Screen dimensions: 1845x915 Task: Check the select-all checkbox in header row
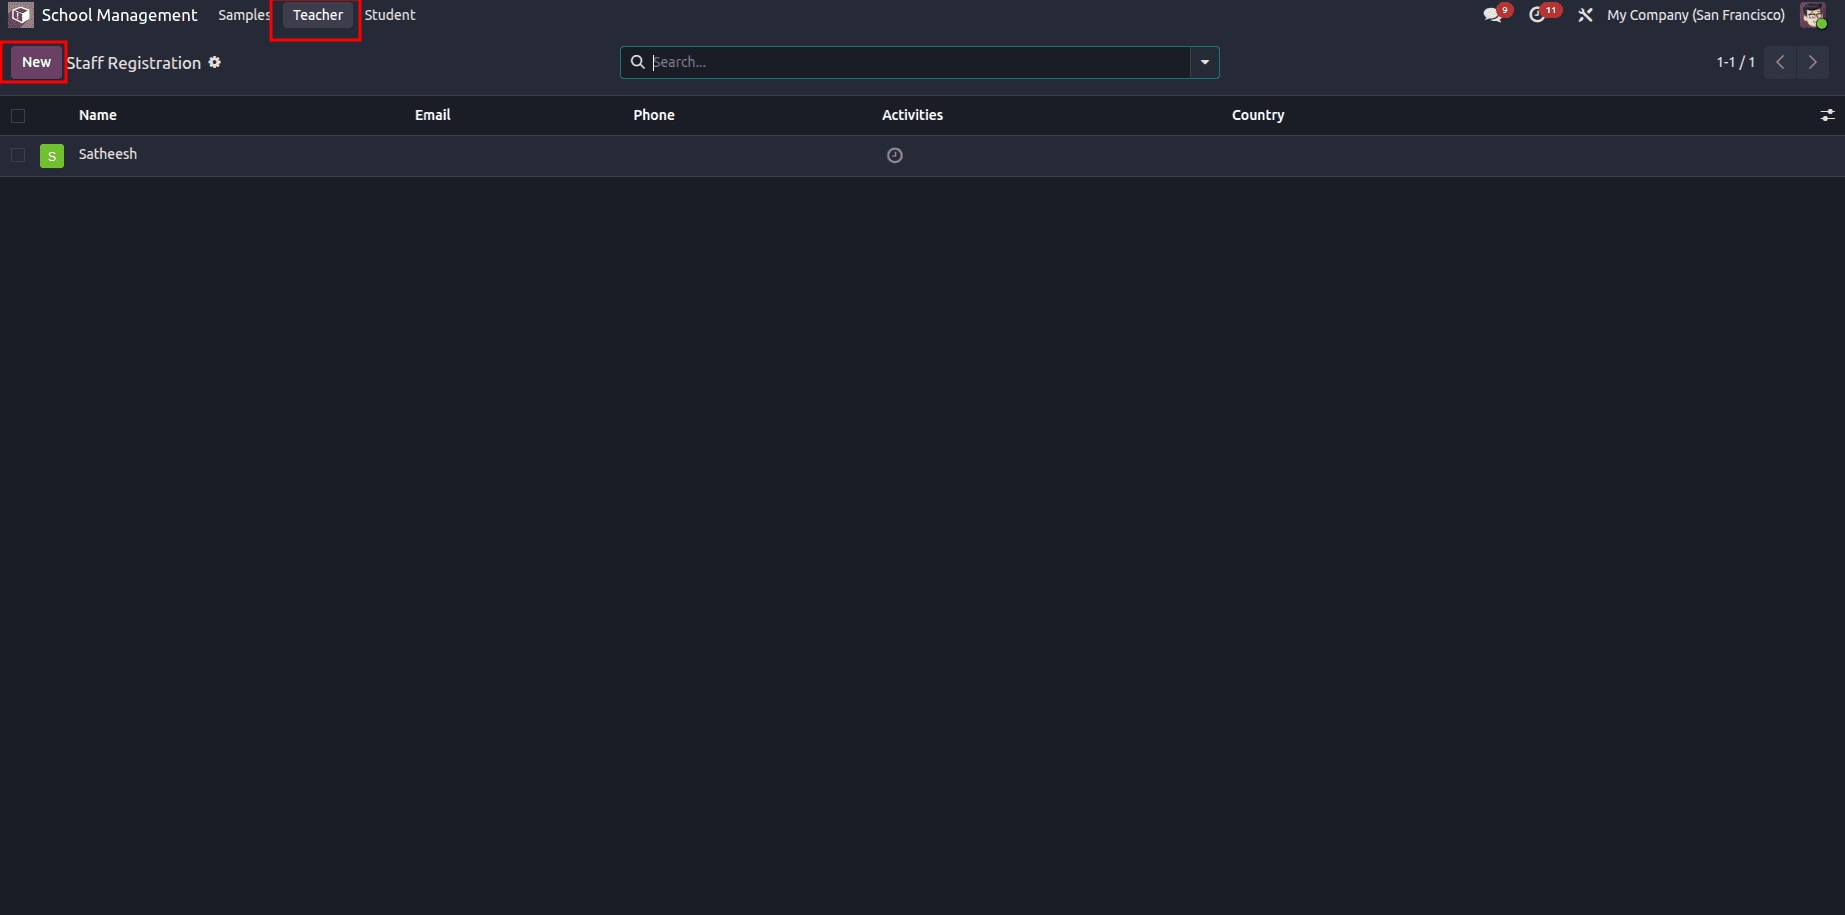pyautogui.click(x=18, y=116)
